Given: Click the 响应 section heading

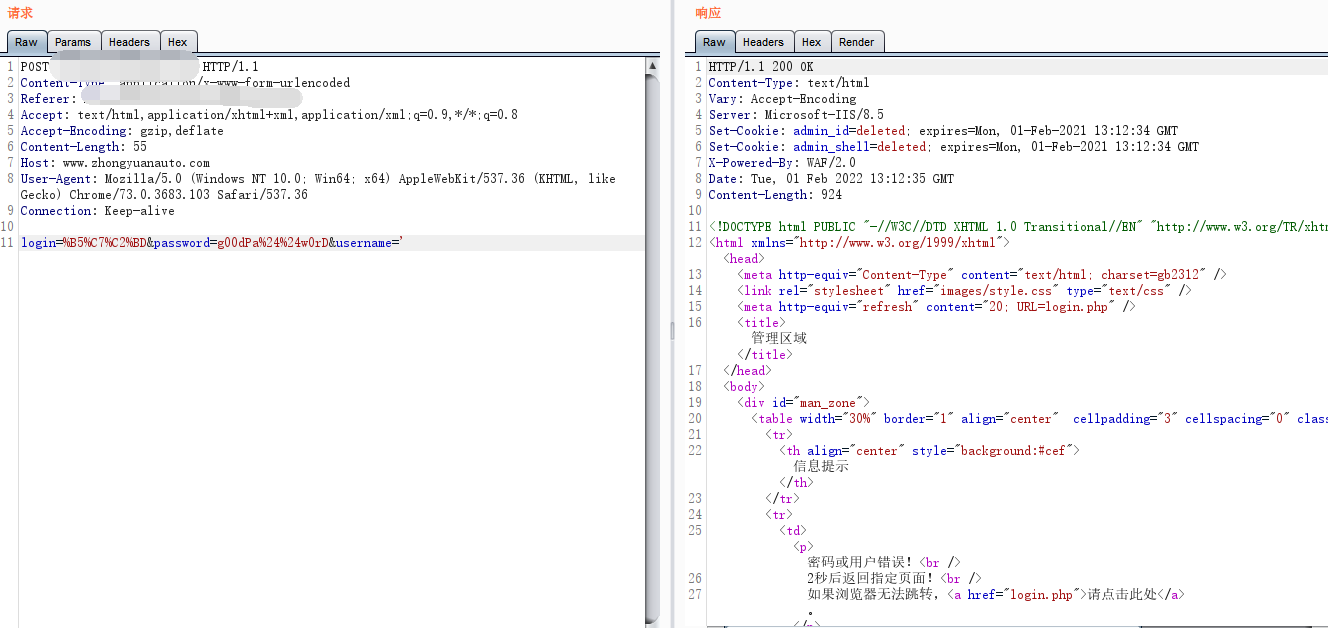Looking at the screenshot, I should (708, 13).
